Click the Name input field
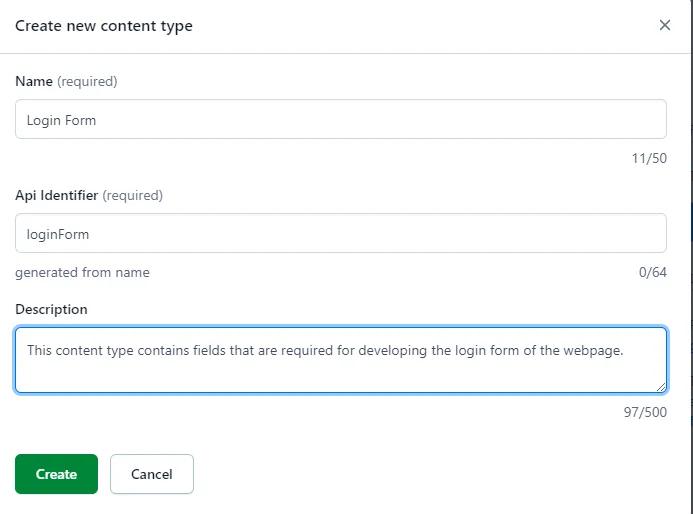The width and height of the screenshot is (693, 514). (341, 119)
